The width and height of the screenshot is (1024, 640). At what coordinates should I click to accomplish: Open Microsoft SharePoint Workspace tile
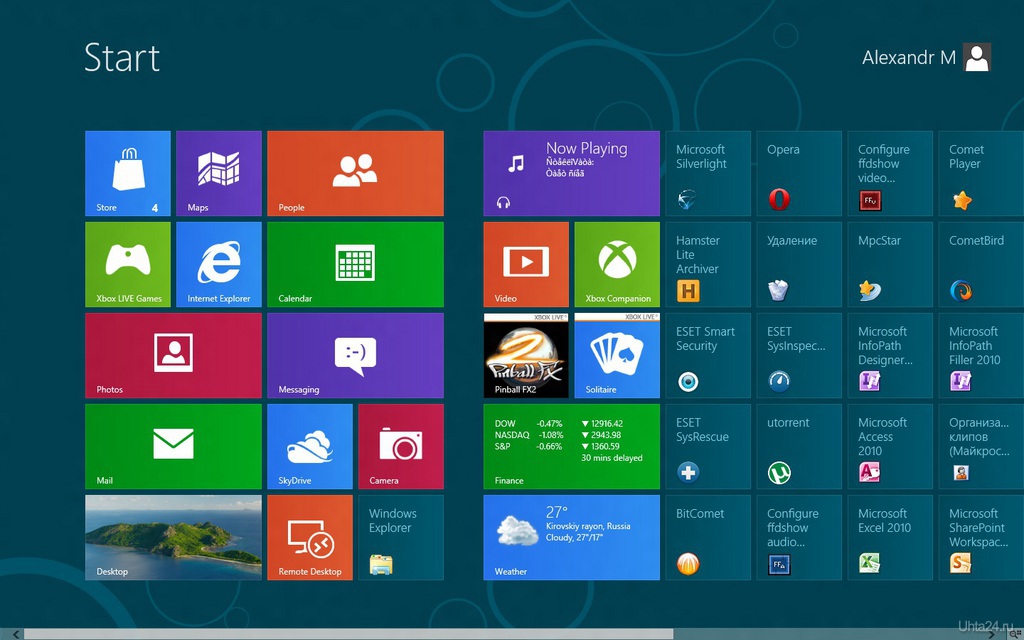[981, 537]
